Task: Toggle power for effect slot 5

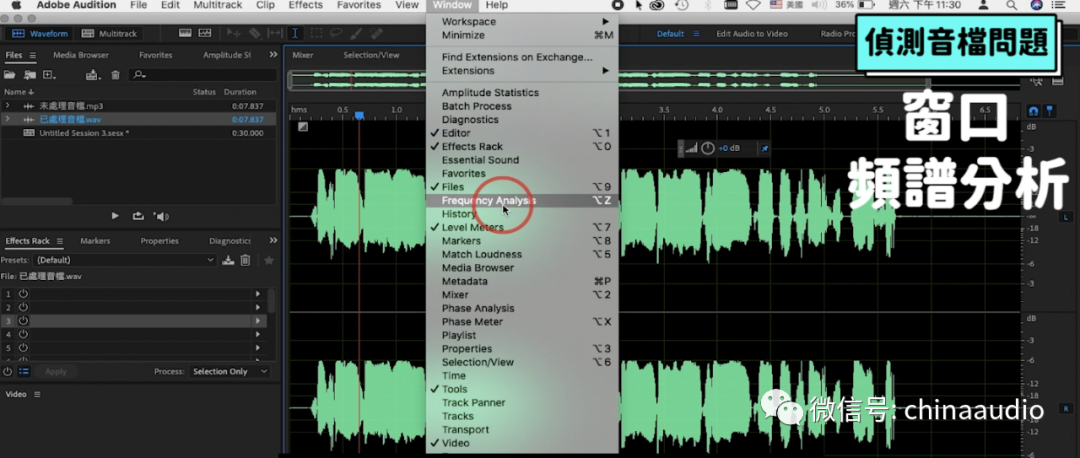Action: point(23,348)
